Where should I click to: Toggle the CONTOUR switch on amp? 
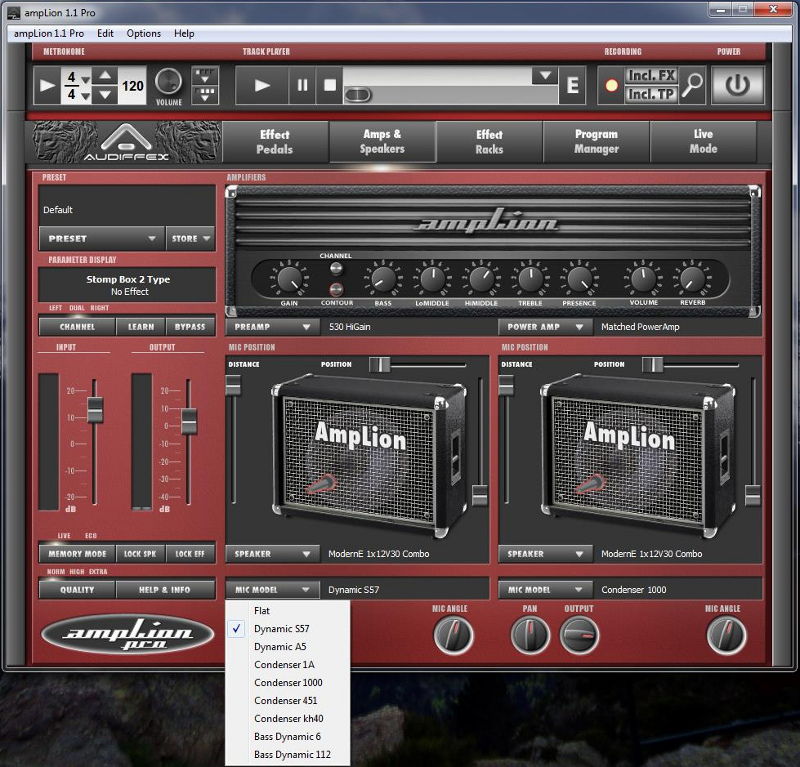pyautogui.click(x=336, y=289)
